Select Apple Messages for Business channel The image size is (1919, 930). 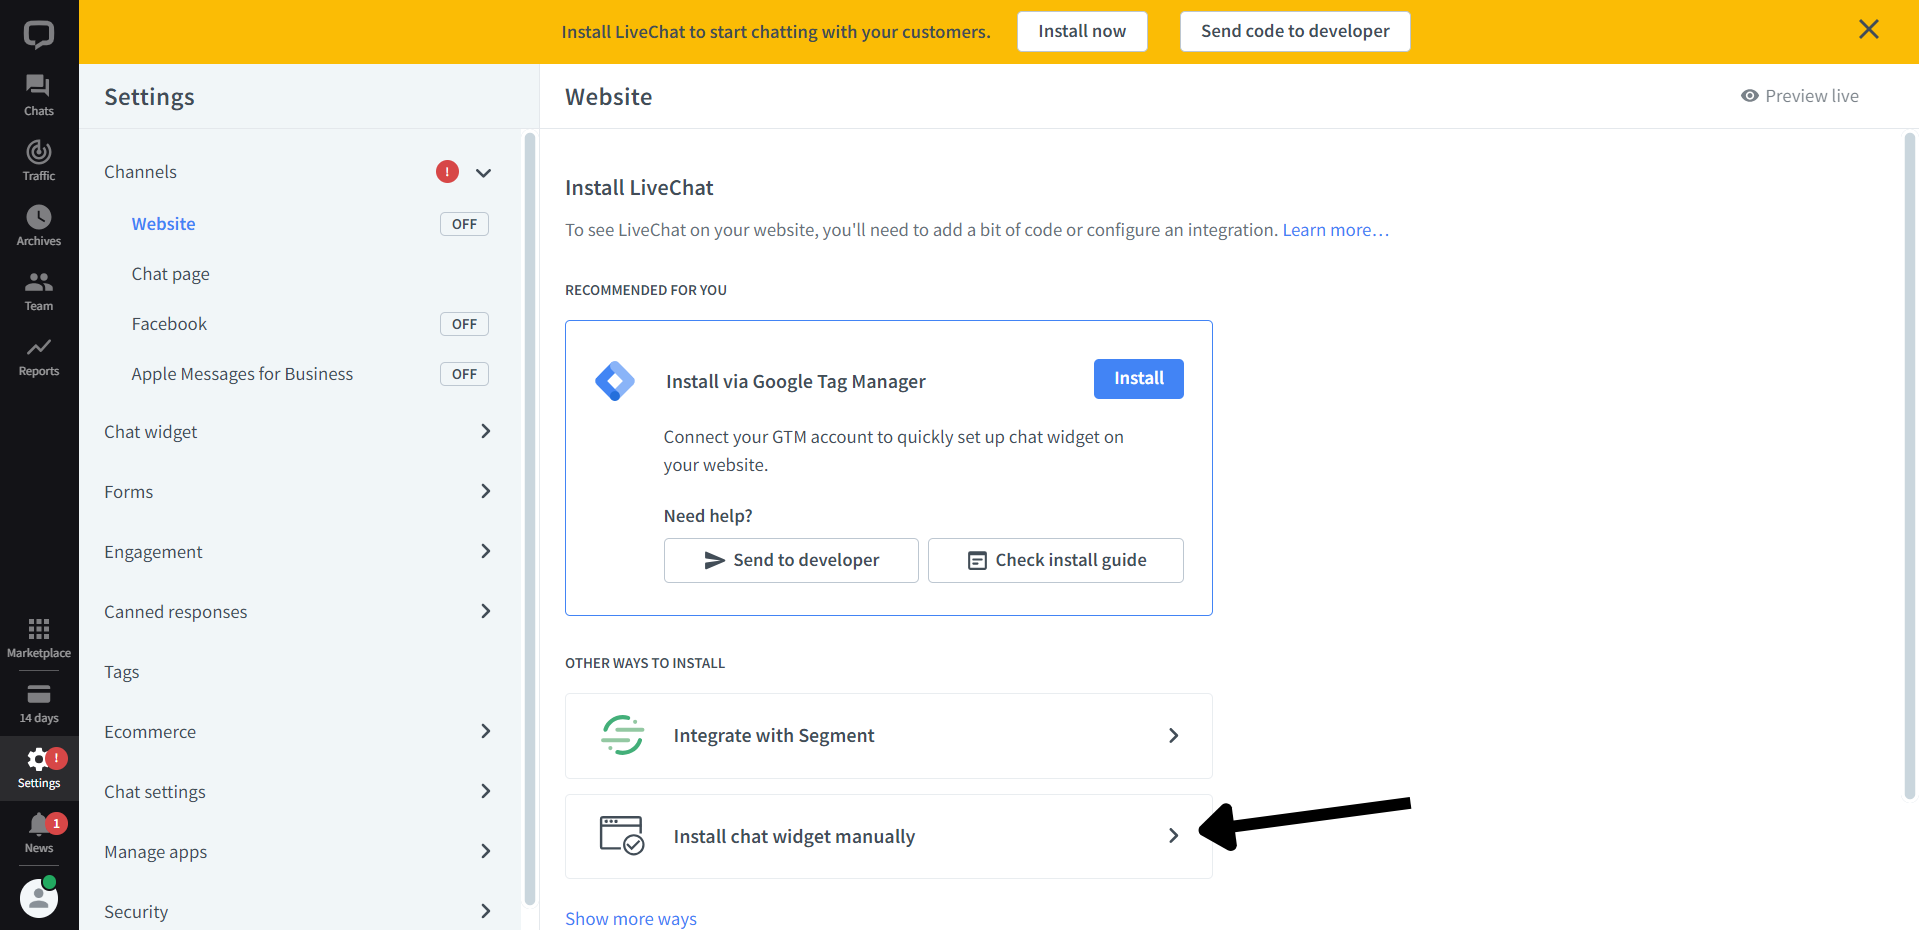(242, 374)
